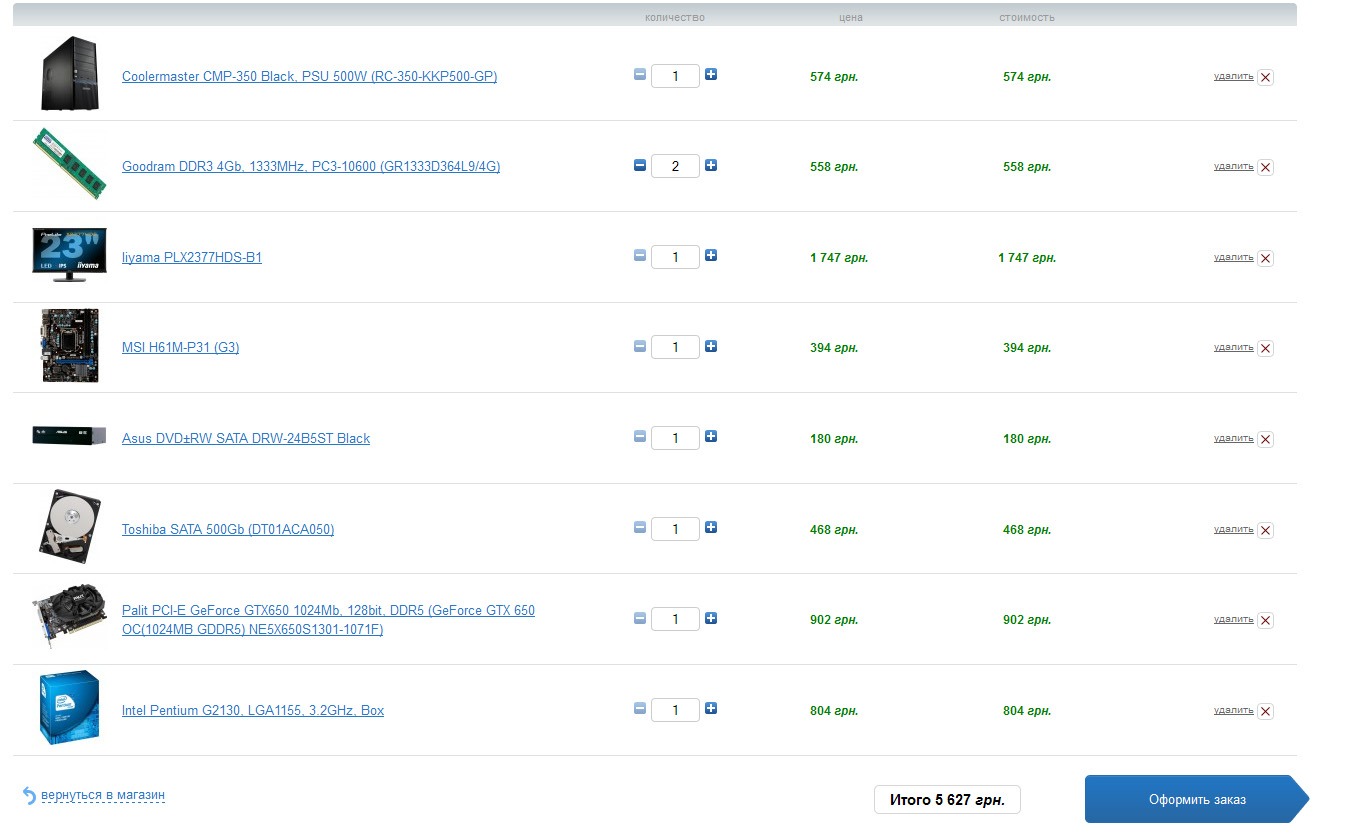Remove Toshiba SATA 500Gb with red X icon
This screenshot has height=838, width=1346.
pos(1265,530)
